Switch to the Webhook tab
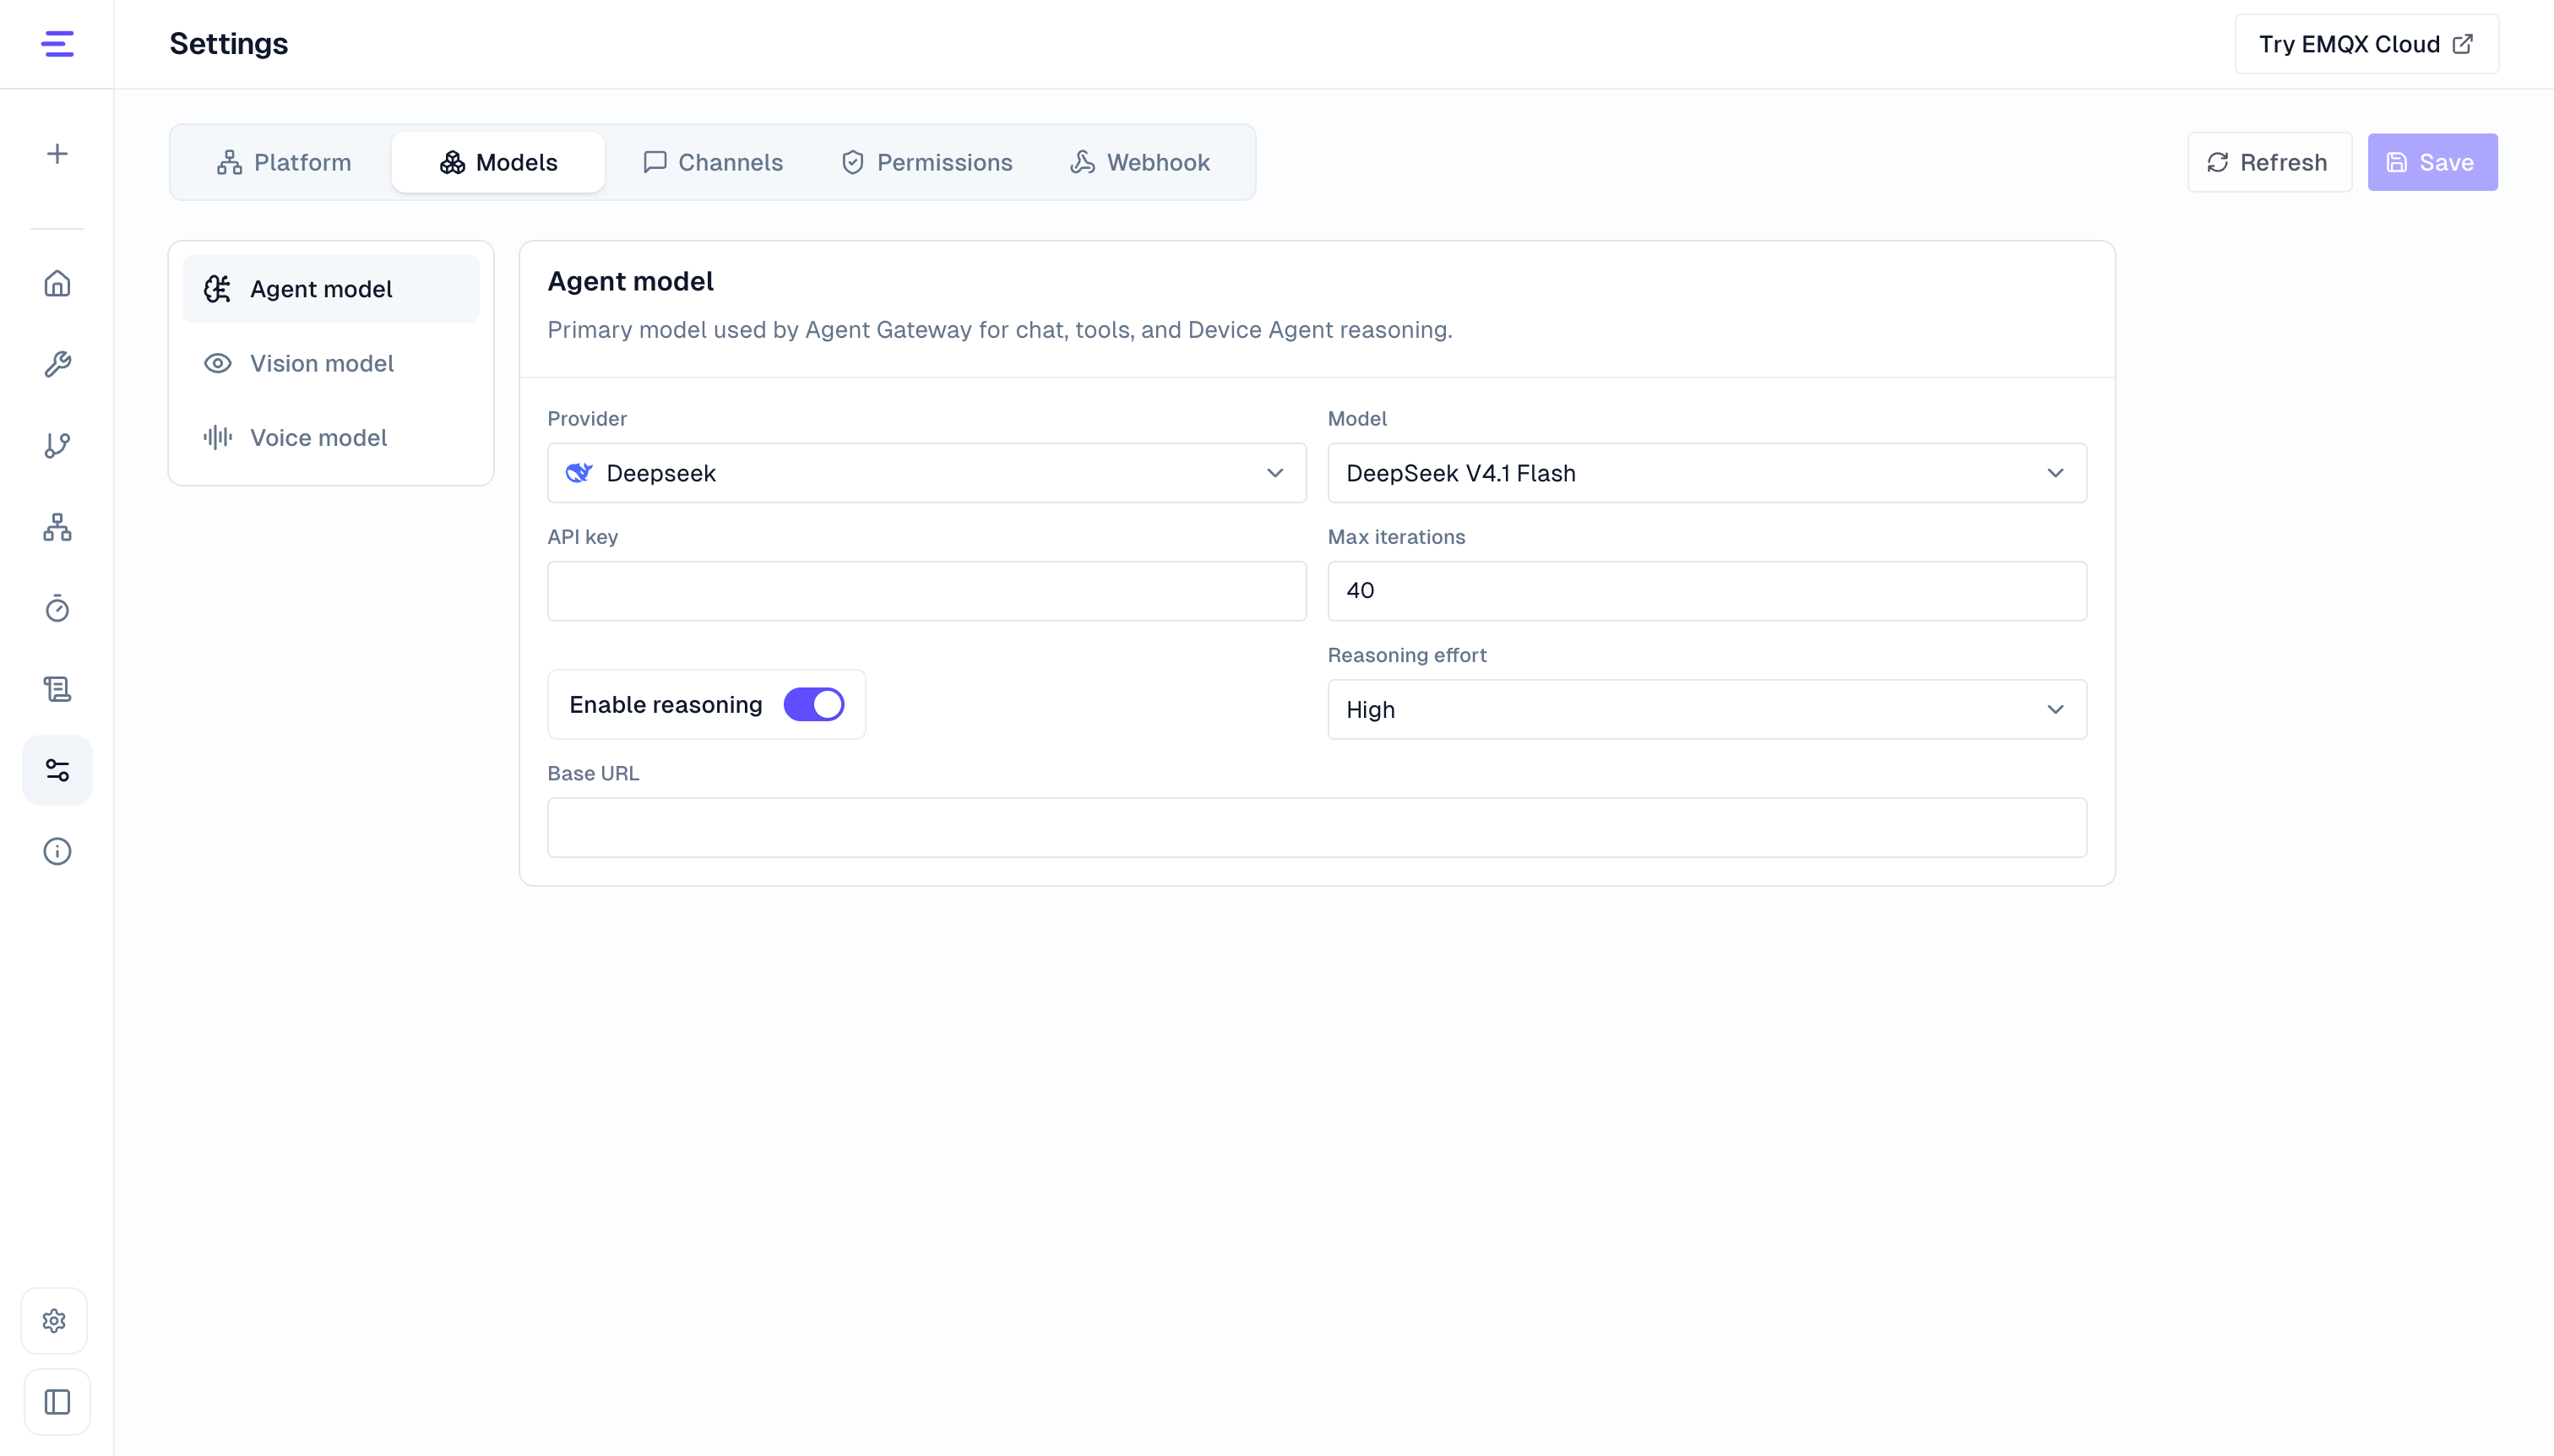This screenshot has height=1456, width=2554. click(1140, 162)
